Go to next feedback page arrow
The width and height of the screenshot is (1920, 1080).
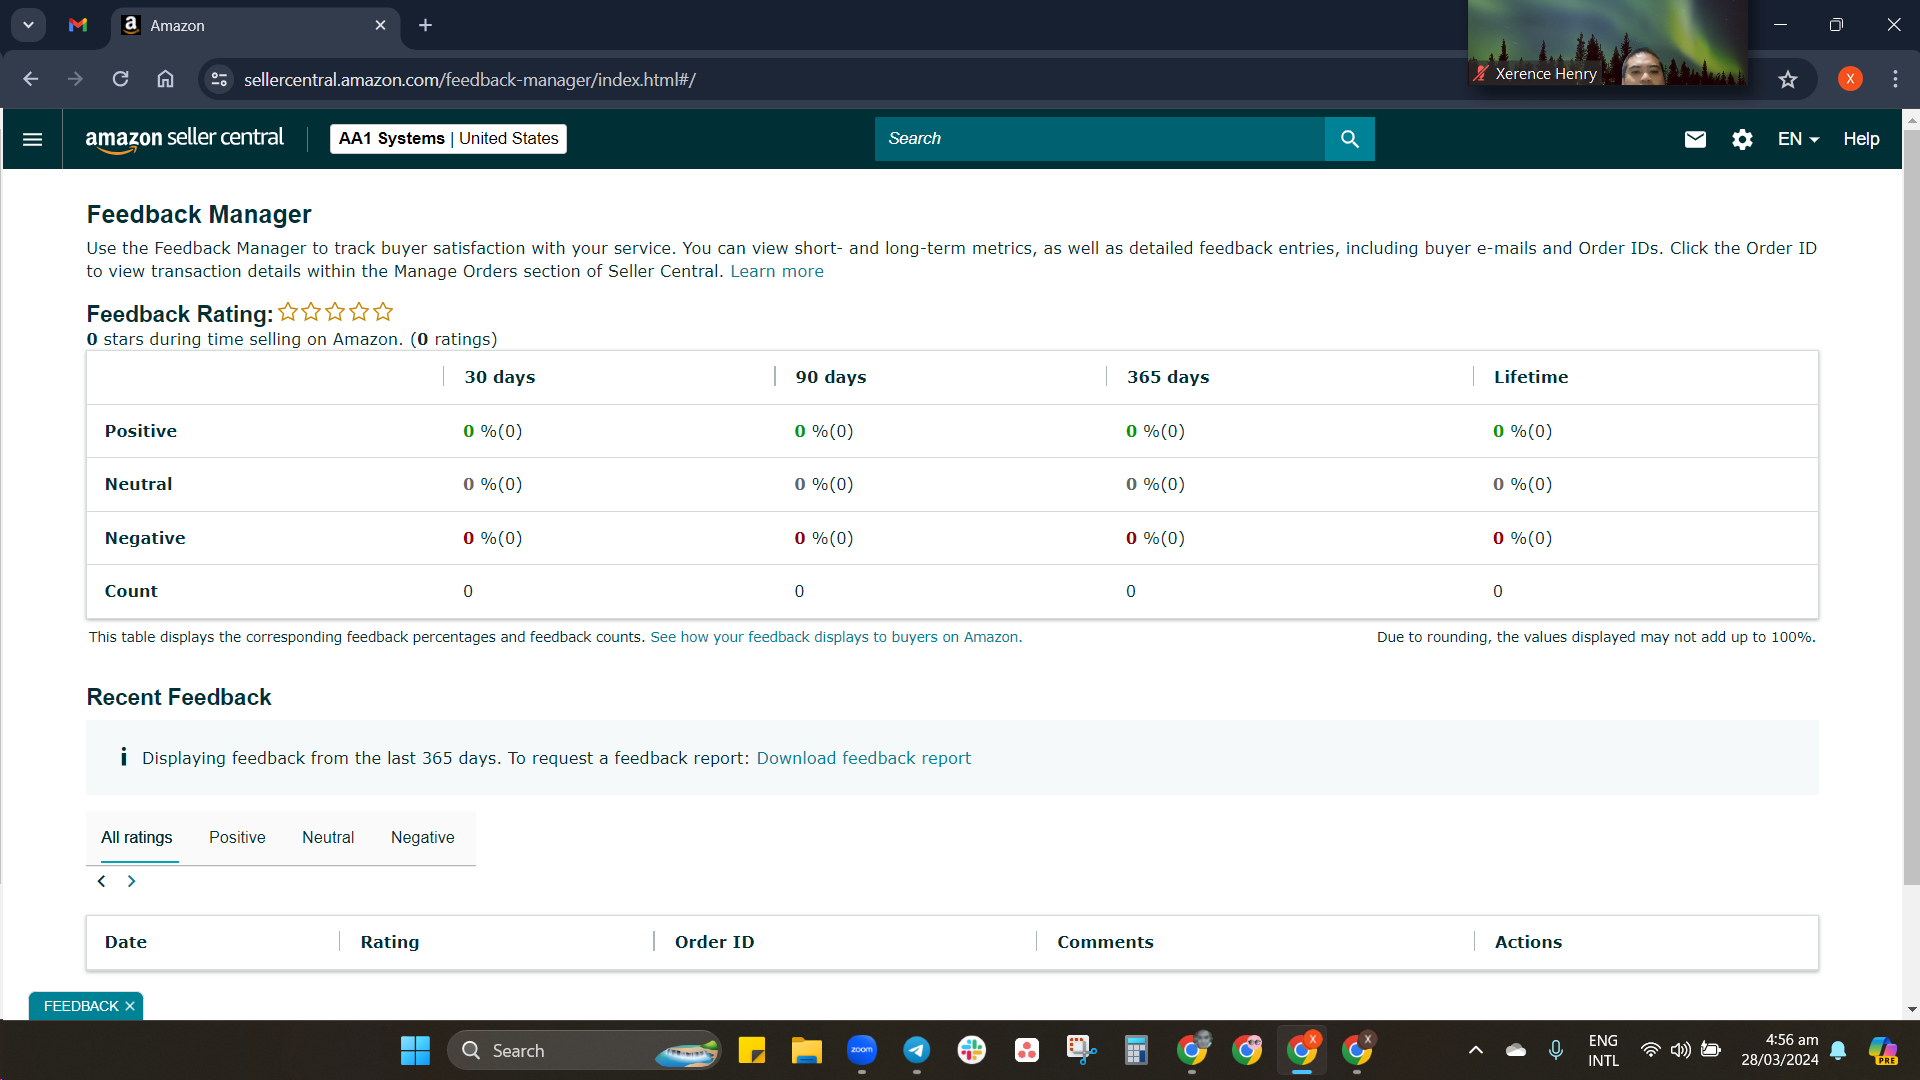[131, 881]
